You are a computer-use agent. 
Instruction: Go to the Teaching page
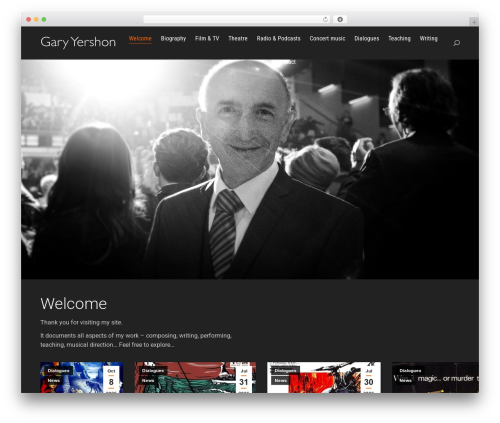[x=399, y=39]
